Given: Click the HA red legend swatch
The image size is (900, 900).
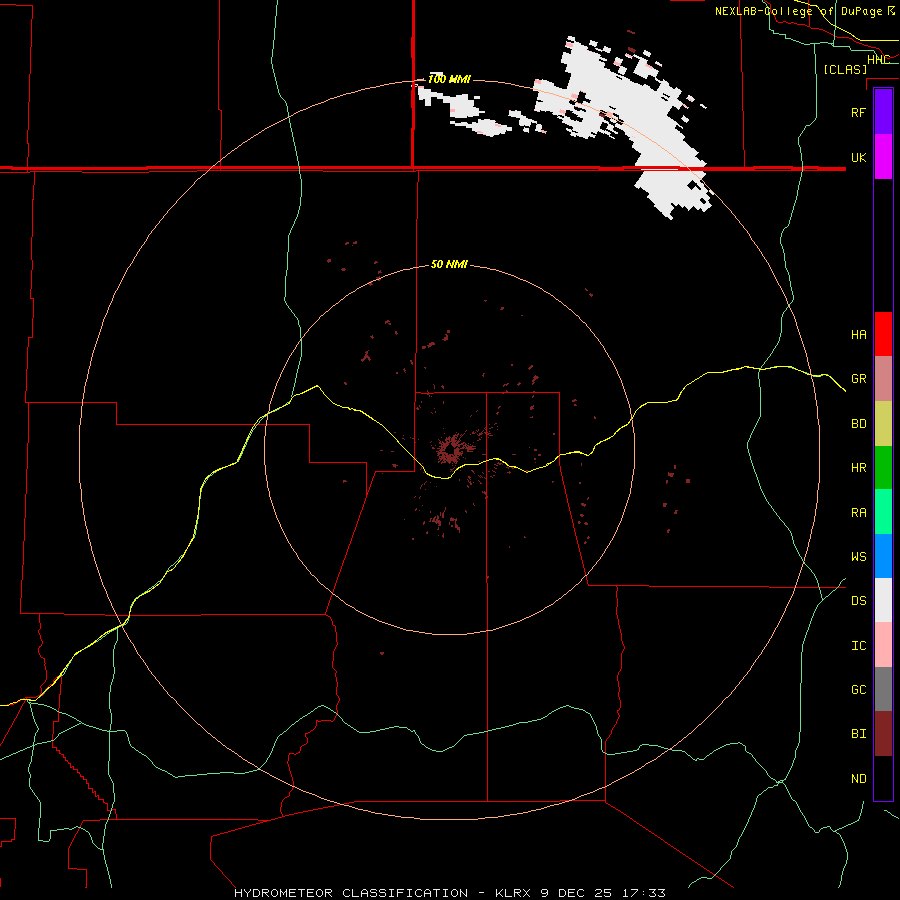Looking at the screenshot, I should tap(883, 334).
